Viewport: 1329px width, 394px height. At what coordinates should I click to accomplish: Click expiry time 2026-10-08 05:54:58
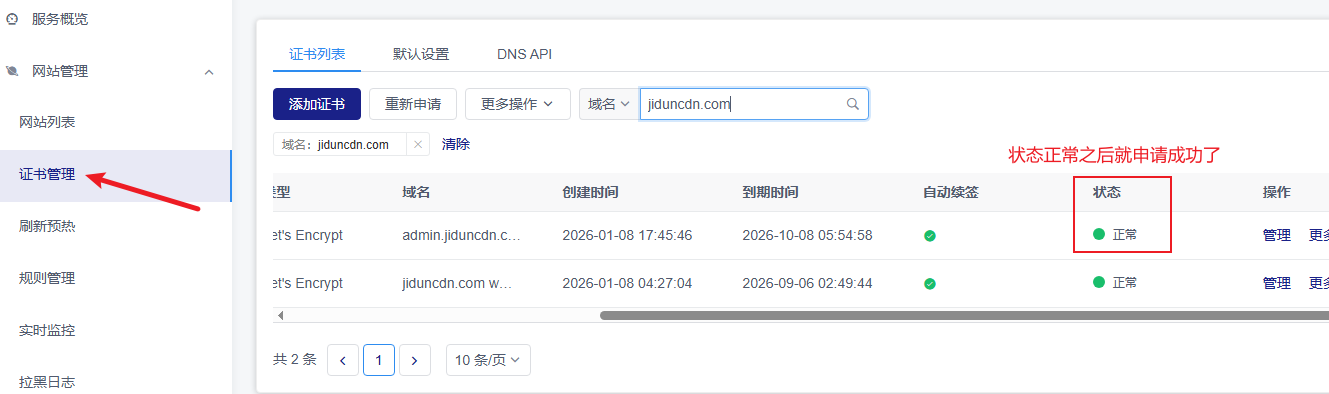coord(807,235)
